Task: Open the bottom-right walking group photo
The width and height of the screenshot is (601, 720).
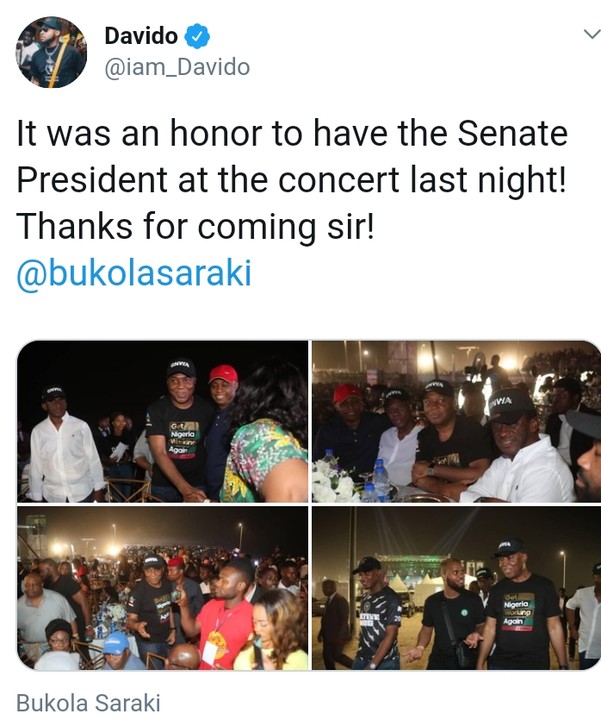Action: (x=456, y=587)
